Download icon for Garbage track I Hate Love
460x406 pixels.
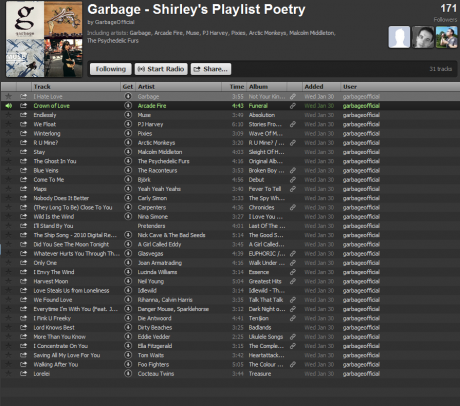pyautogui.click(x=128, y=96)
